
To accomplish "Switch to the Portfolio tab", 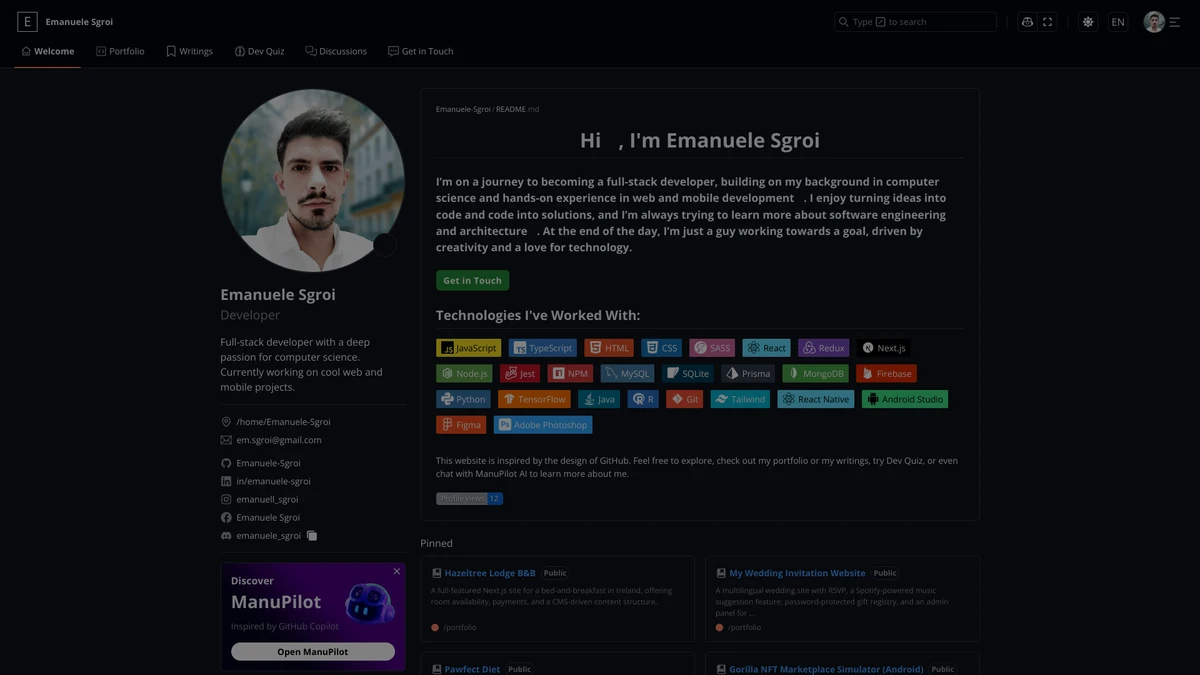I will (x=120, y=51).
